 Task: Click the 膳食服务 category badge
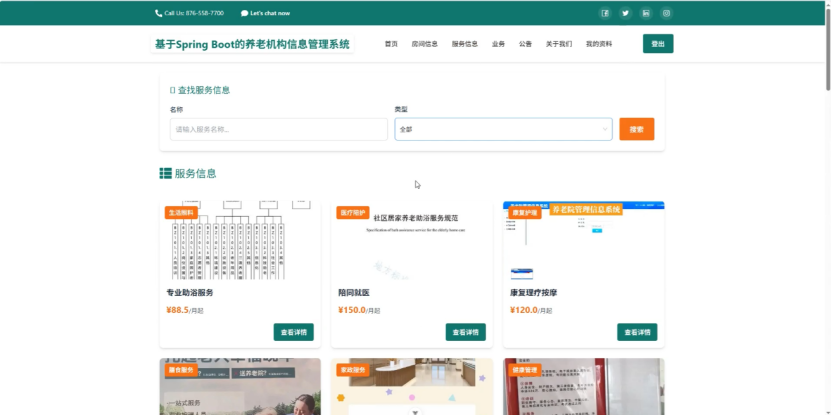(x=181, y=370)
